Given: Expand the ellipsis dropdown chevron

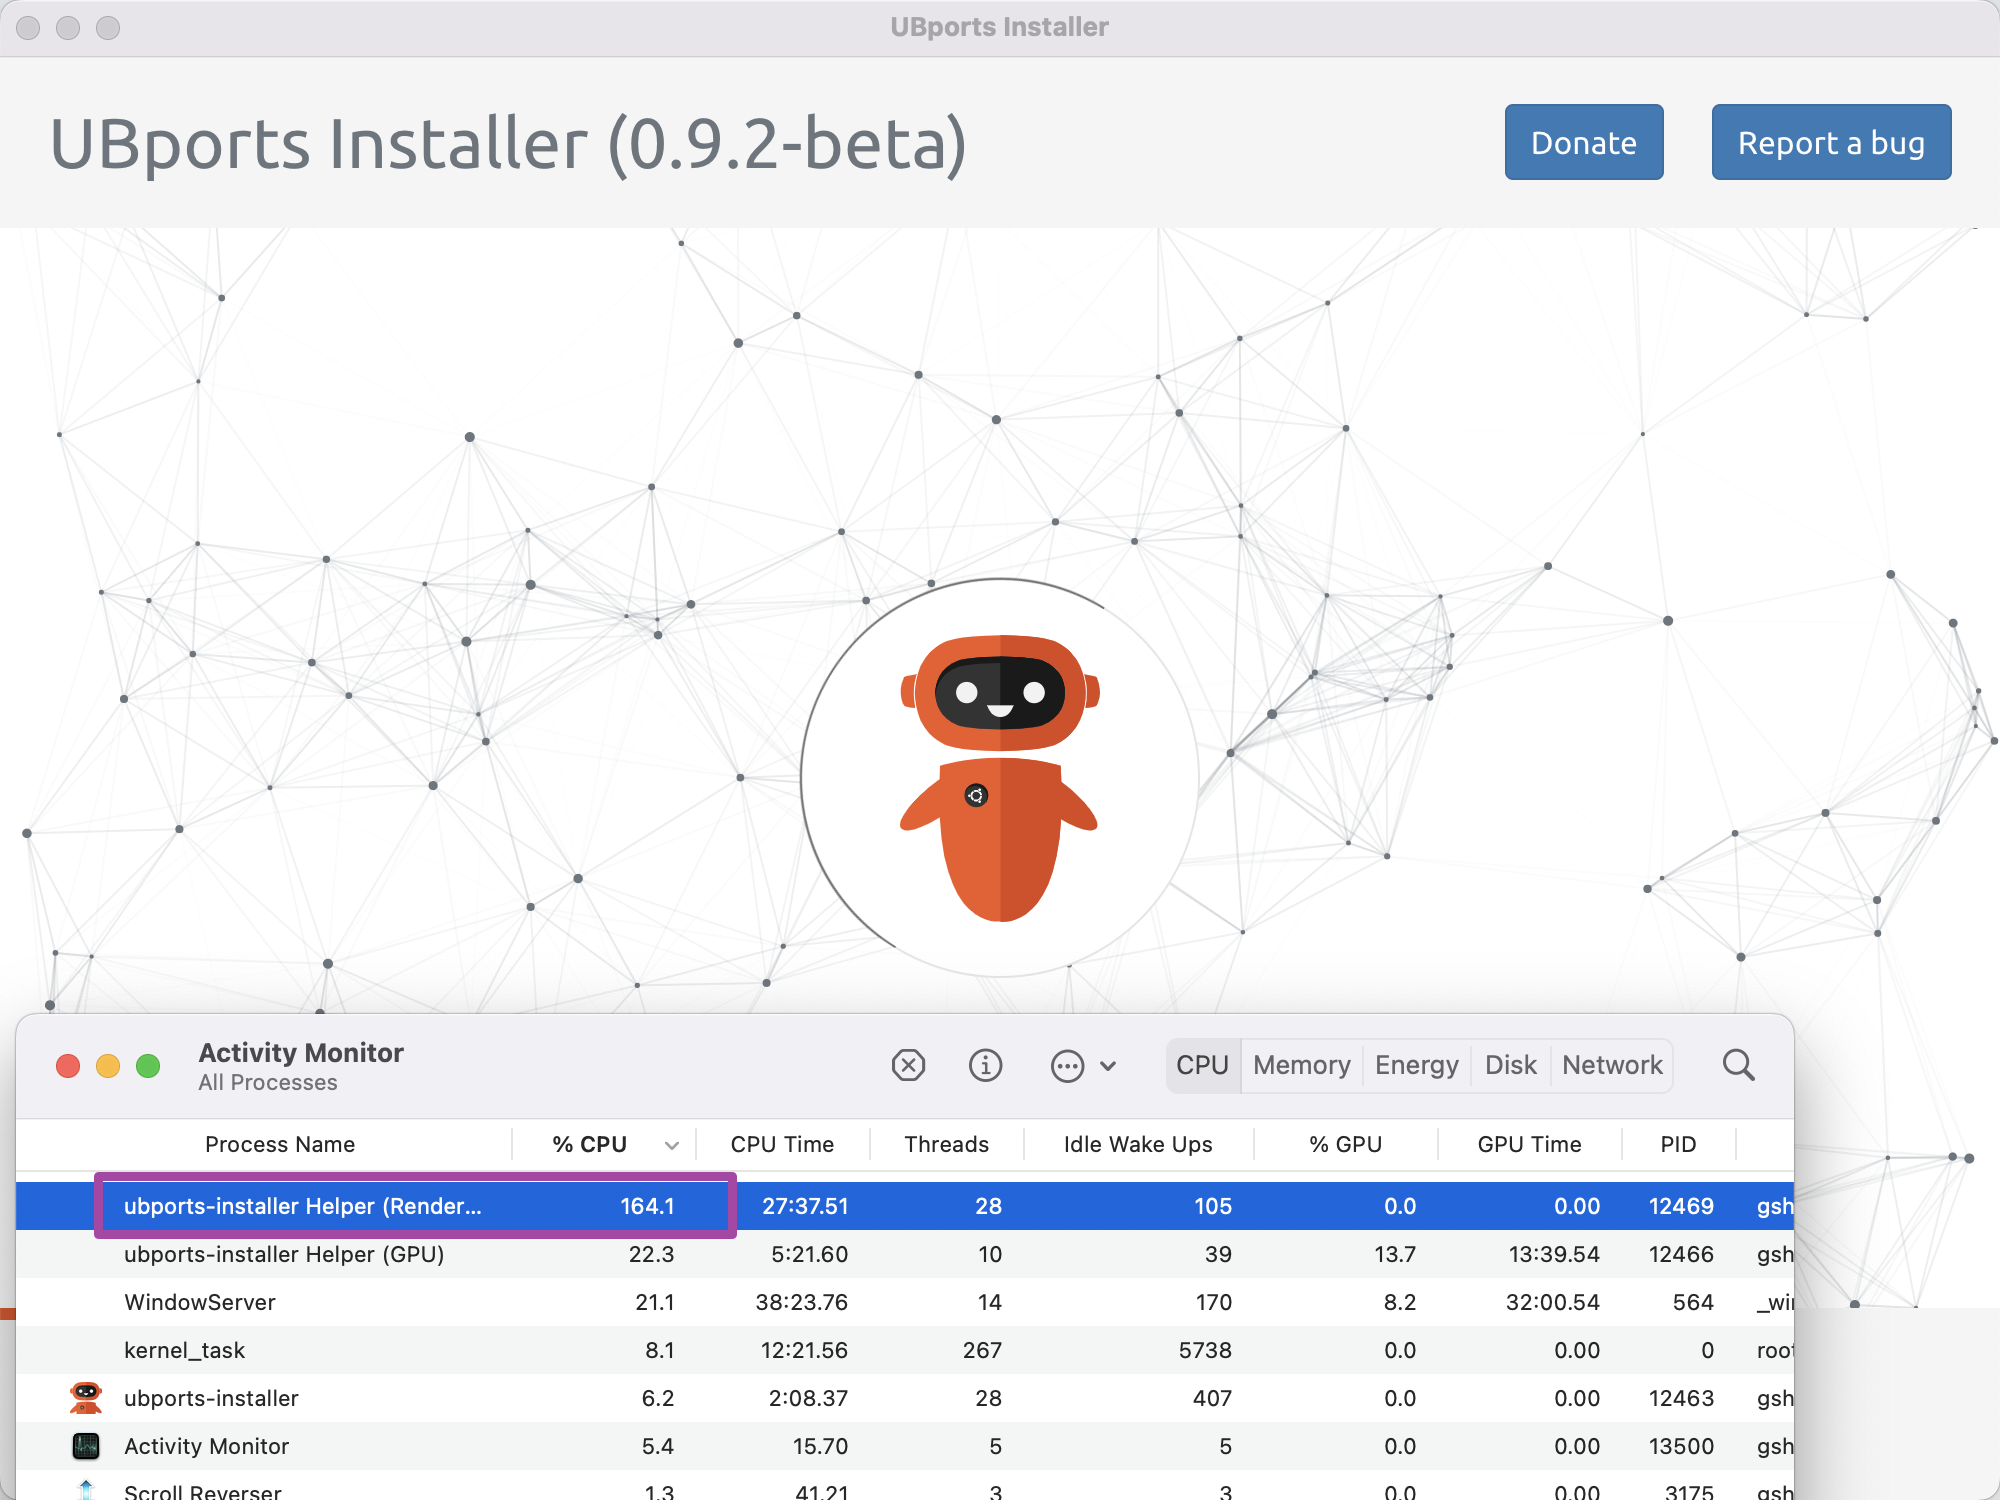Looking at the screenshot, I should 1108,1066.
